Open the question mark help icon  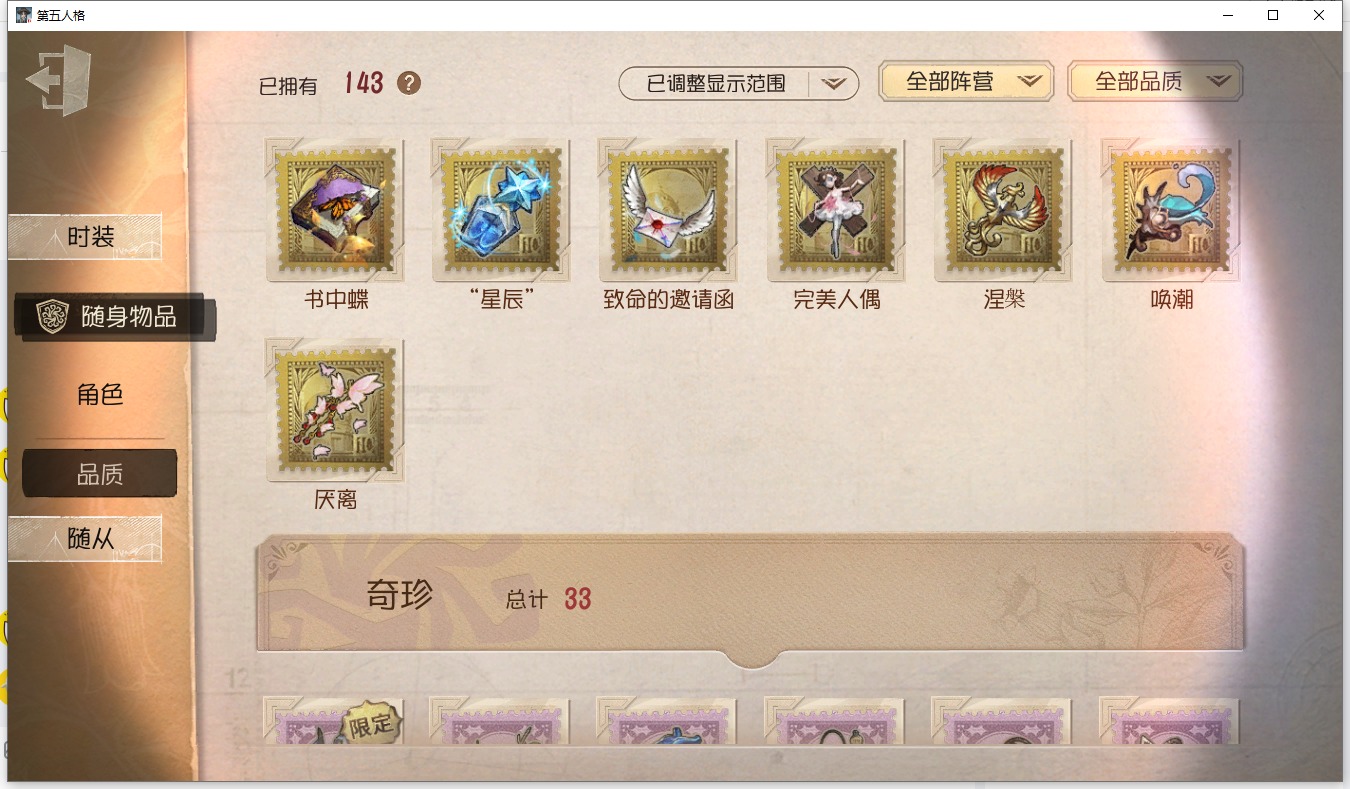pyautogui.click(x=408, y=83)
